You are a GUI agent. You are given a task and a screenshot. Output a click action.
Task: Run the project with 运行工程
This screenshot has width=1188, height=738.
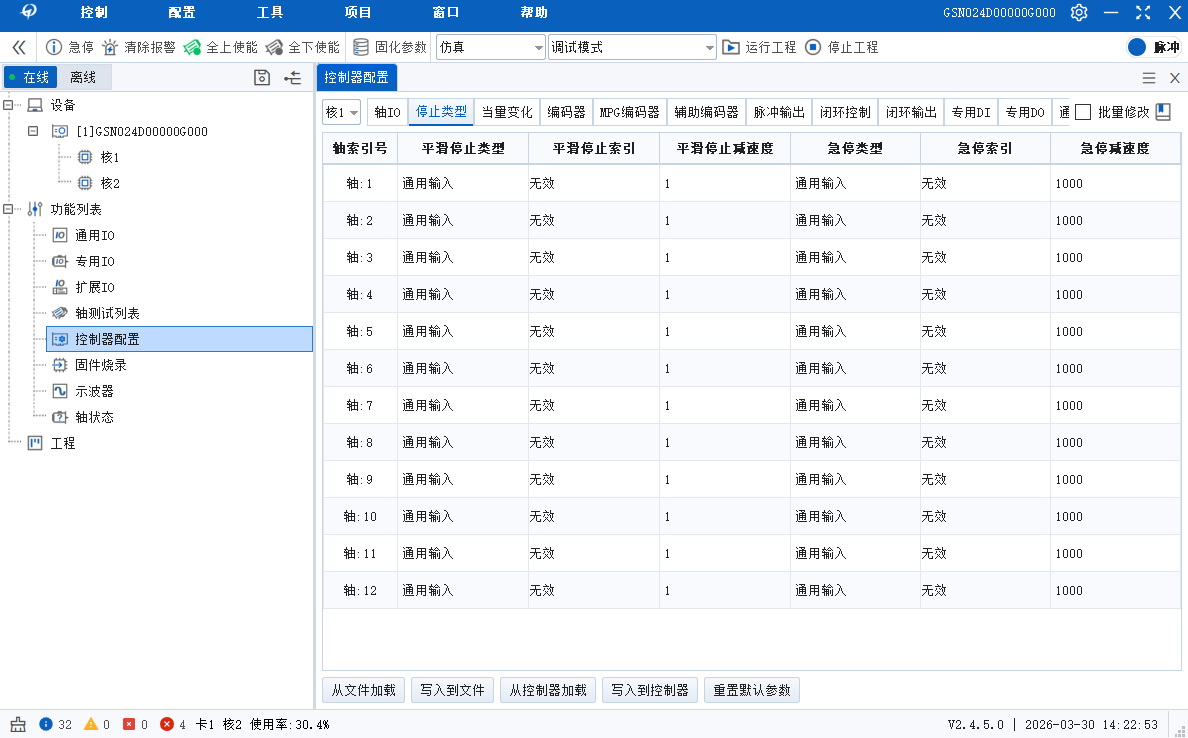click(x=732, y=47)
